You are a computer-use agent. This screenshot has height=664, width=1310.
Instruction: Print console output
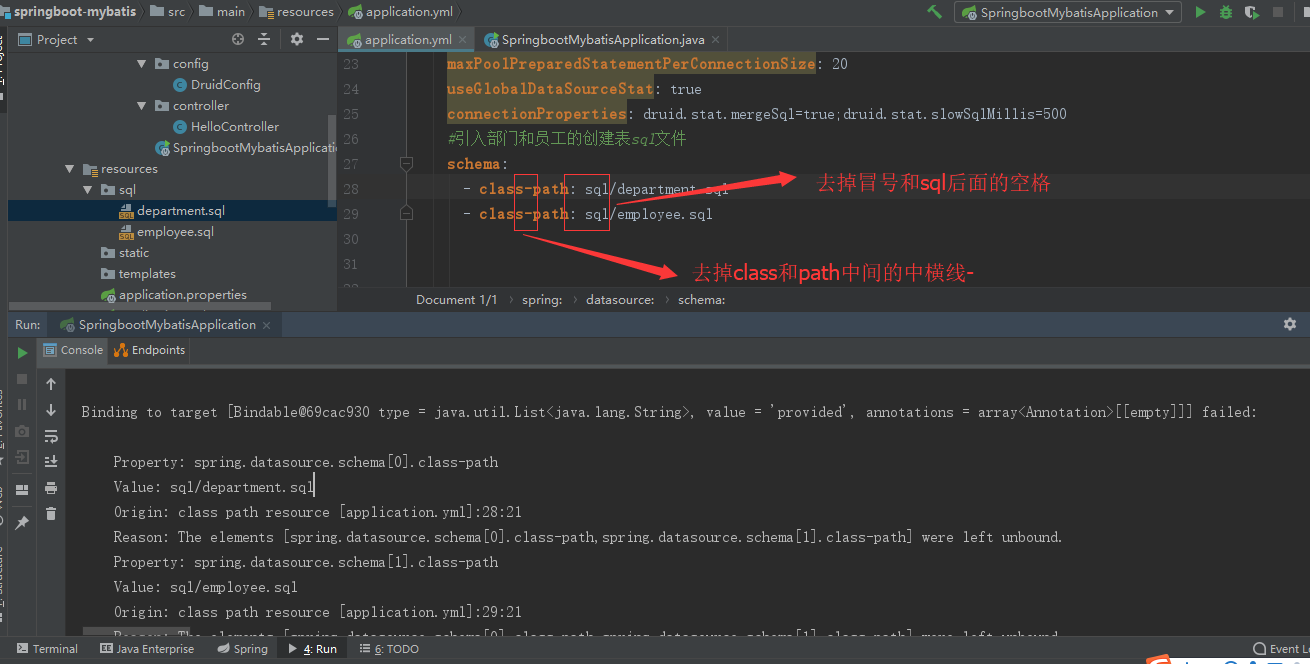click(51, 488)
